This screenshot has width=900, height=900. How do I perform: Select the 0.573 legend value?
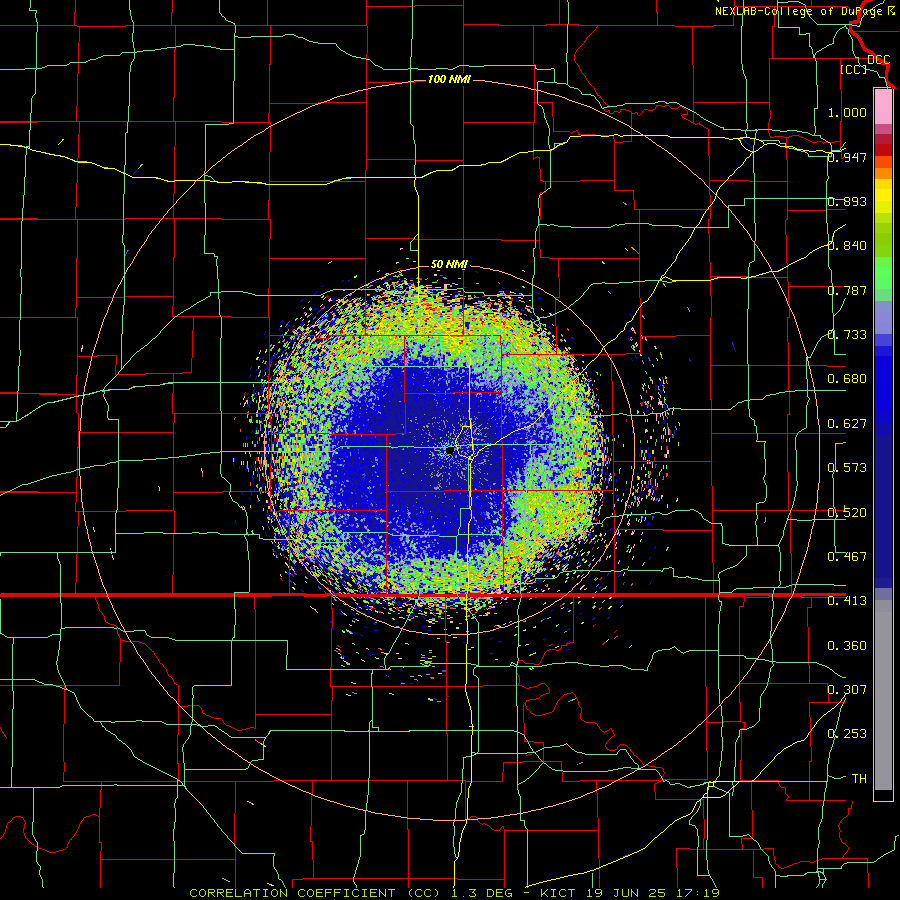pos(847,468)
